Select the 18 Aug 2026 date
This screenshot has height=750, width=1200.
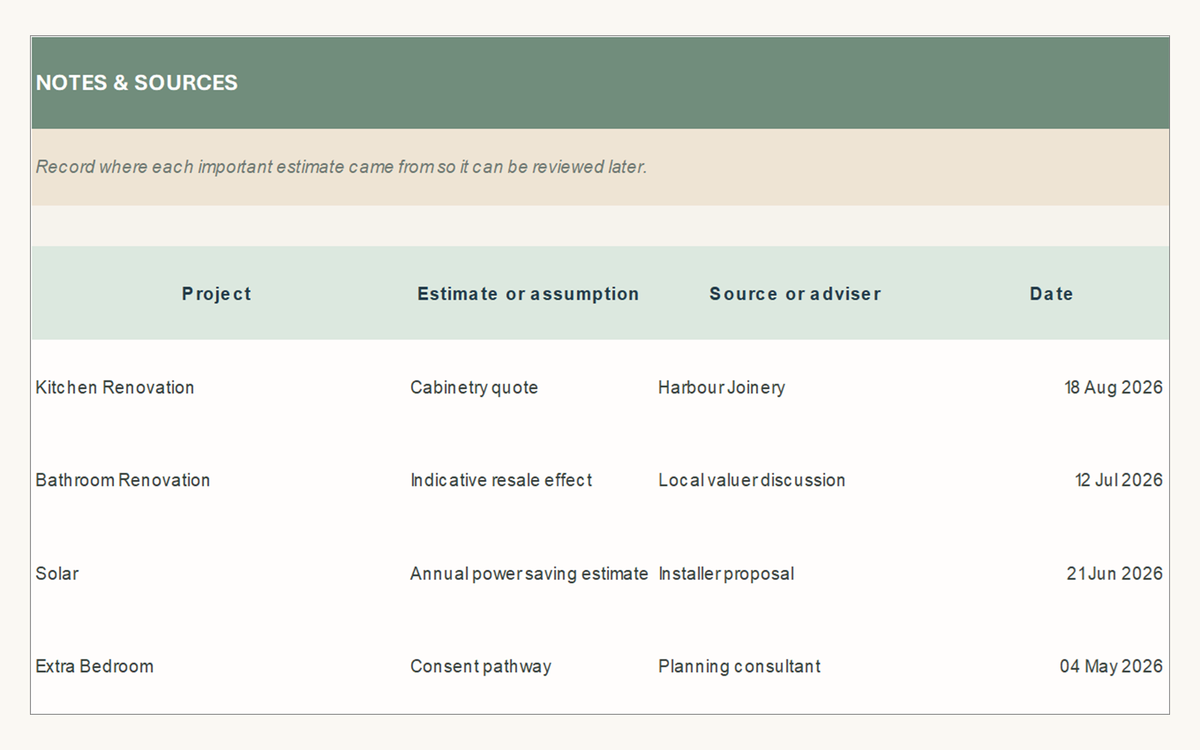point(1114,387)
